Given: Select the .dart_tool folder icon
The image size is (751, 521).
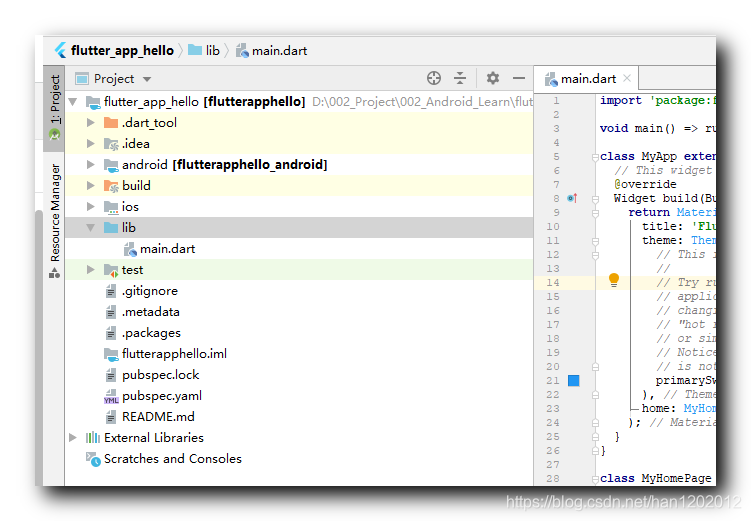Looking at the screenshot, I should (x=111, y=123).
